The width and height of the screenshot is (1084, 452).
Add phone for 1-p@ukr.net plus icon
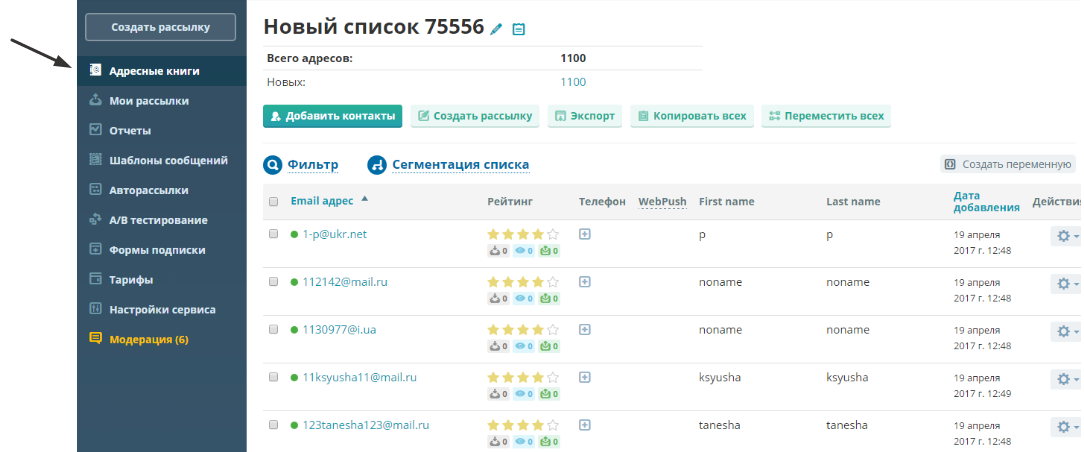[585, 234]
